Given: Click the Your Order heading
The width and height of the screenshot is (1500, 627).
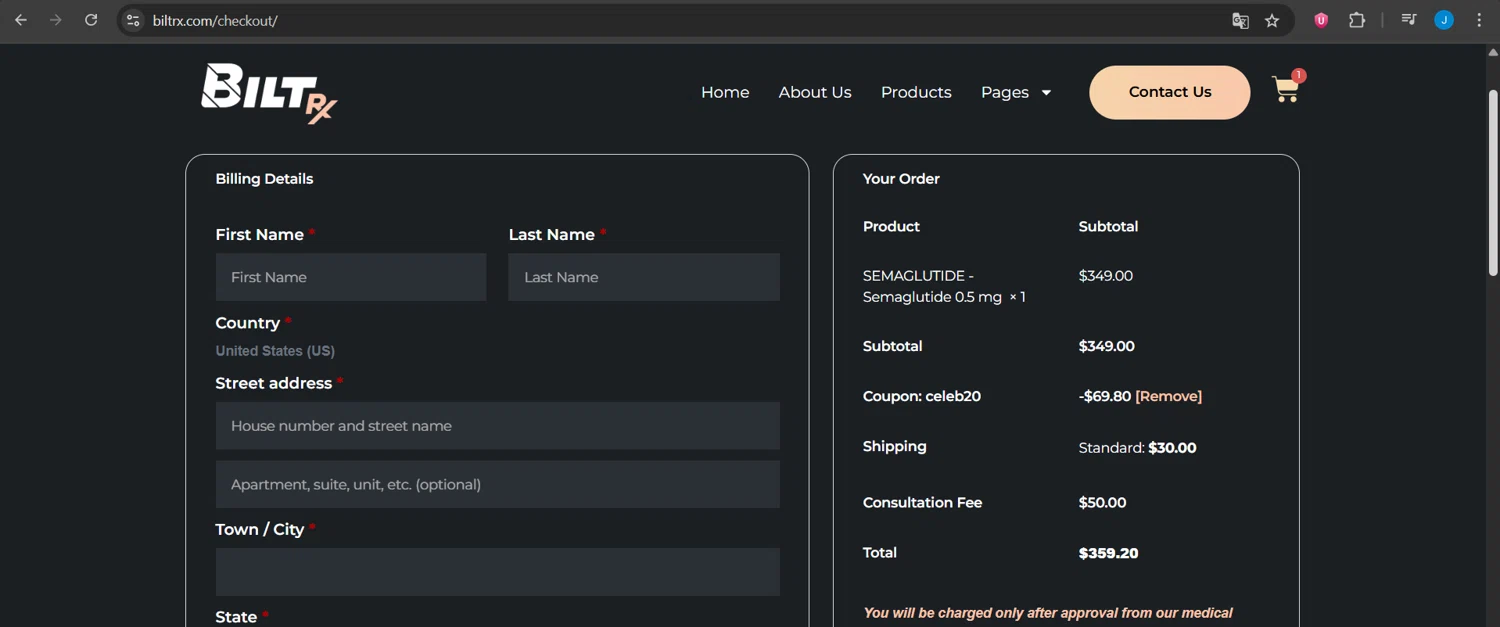Looking at the screenshot, I should pos(901,179).
